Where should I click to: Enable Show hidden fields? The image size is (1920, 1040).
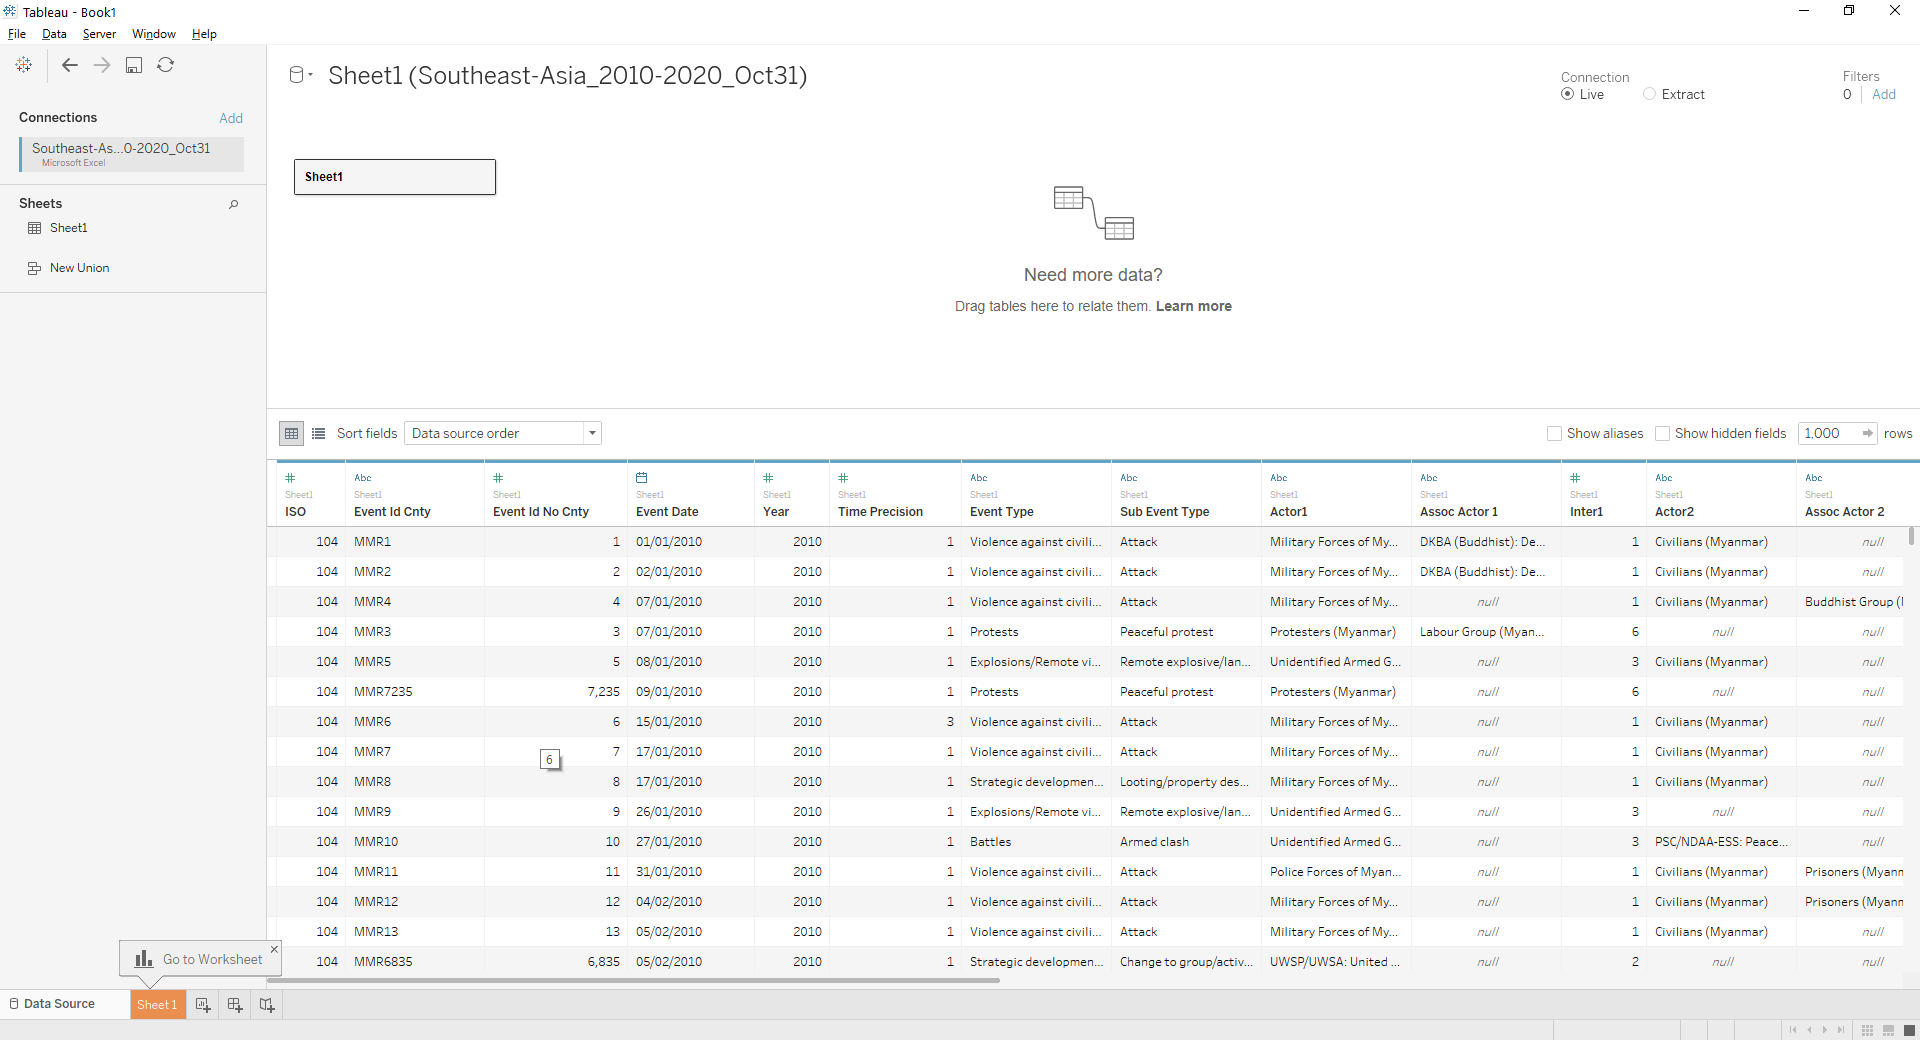[x=1663, y=433]
